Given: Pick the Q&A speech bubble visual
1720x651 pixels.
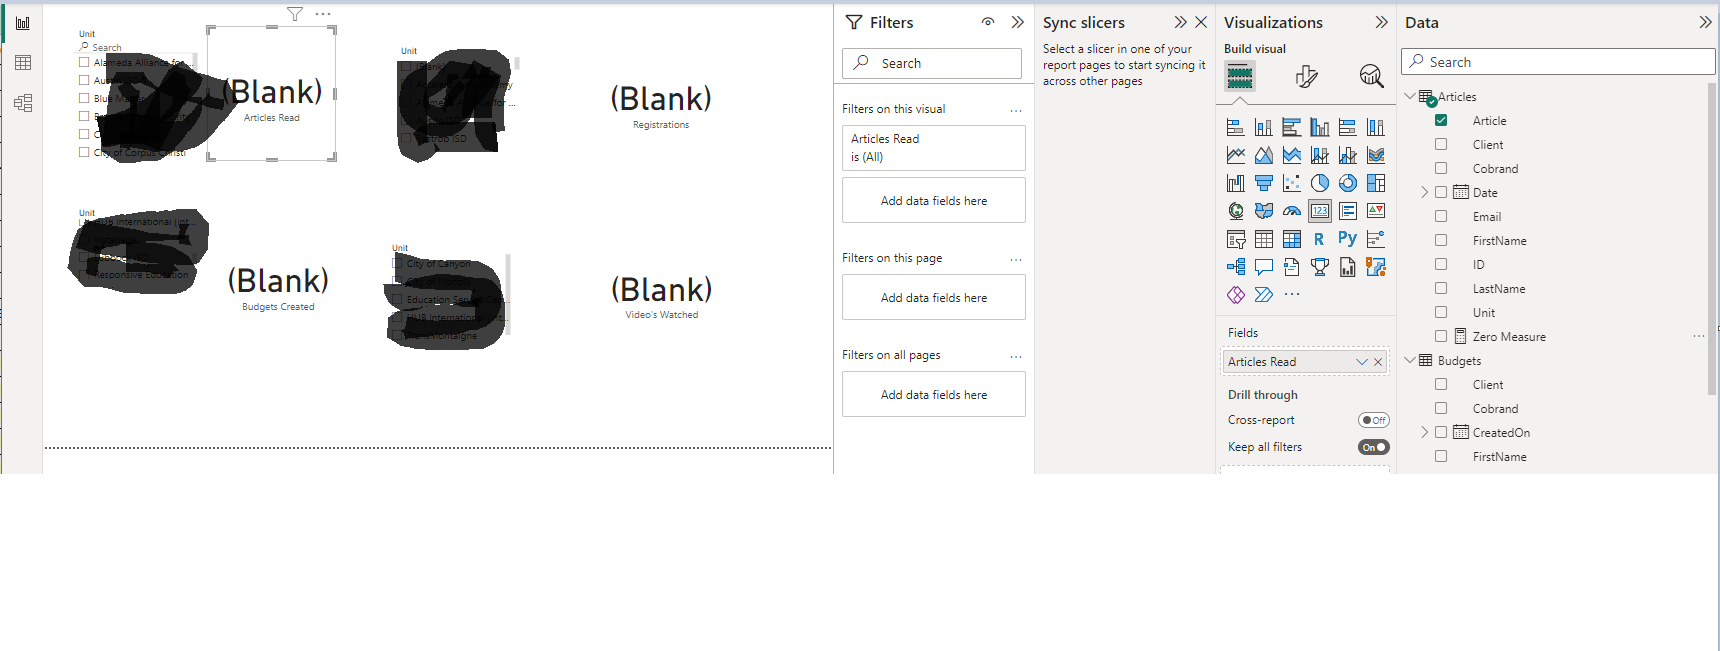Looking at the screenshot, I should pos(1264,267).
